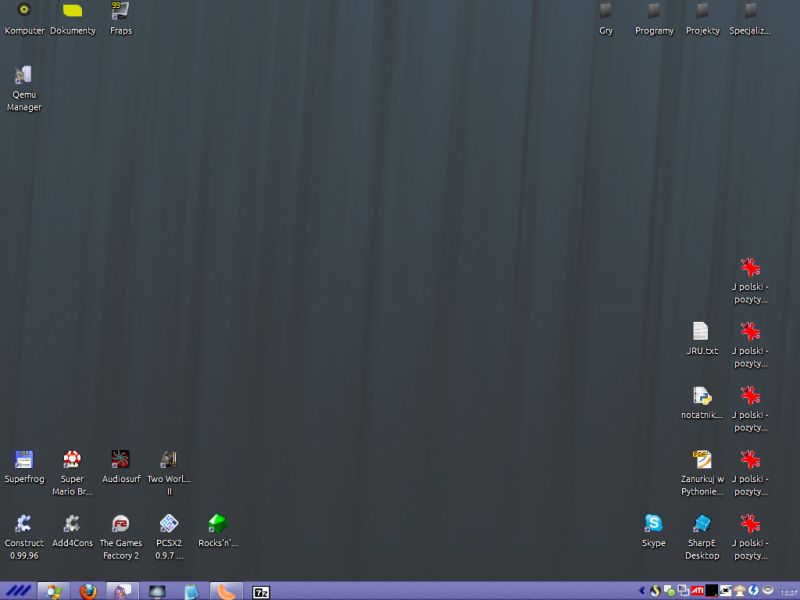800x600 pixels.
Task: Click the mushroom tray icon
Action: tap(739, 591)
